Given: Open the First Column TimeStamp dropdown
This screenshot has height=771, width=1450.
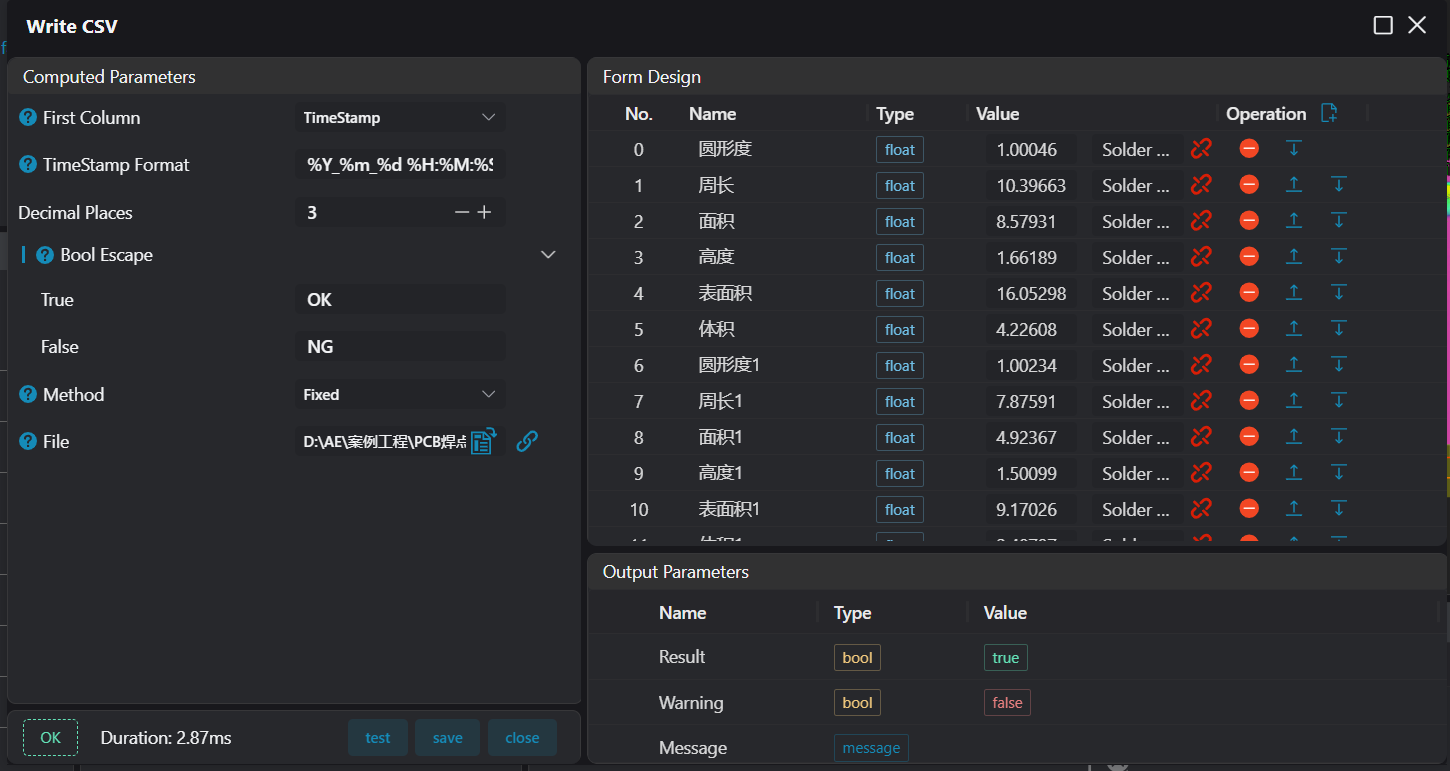Looking at the screenshot, I should (400, 118).
